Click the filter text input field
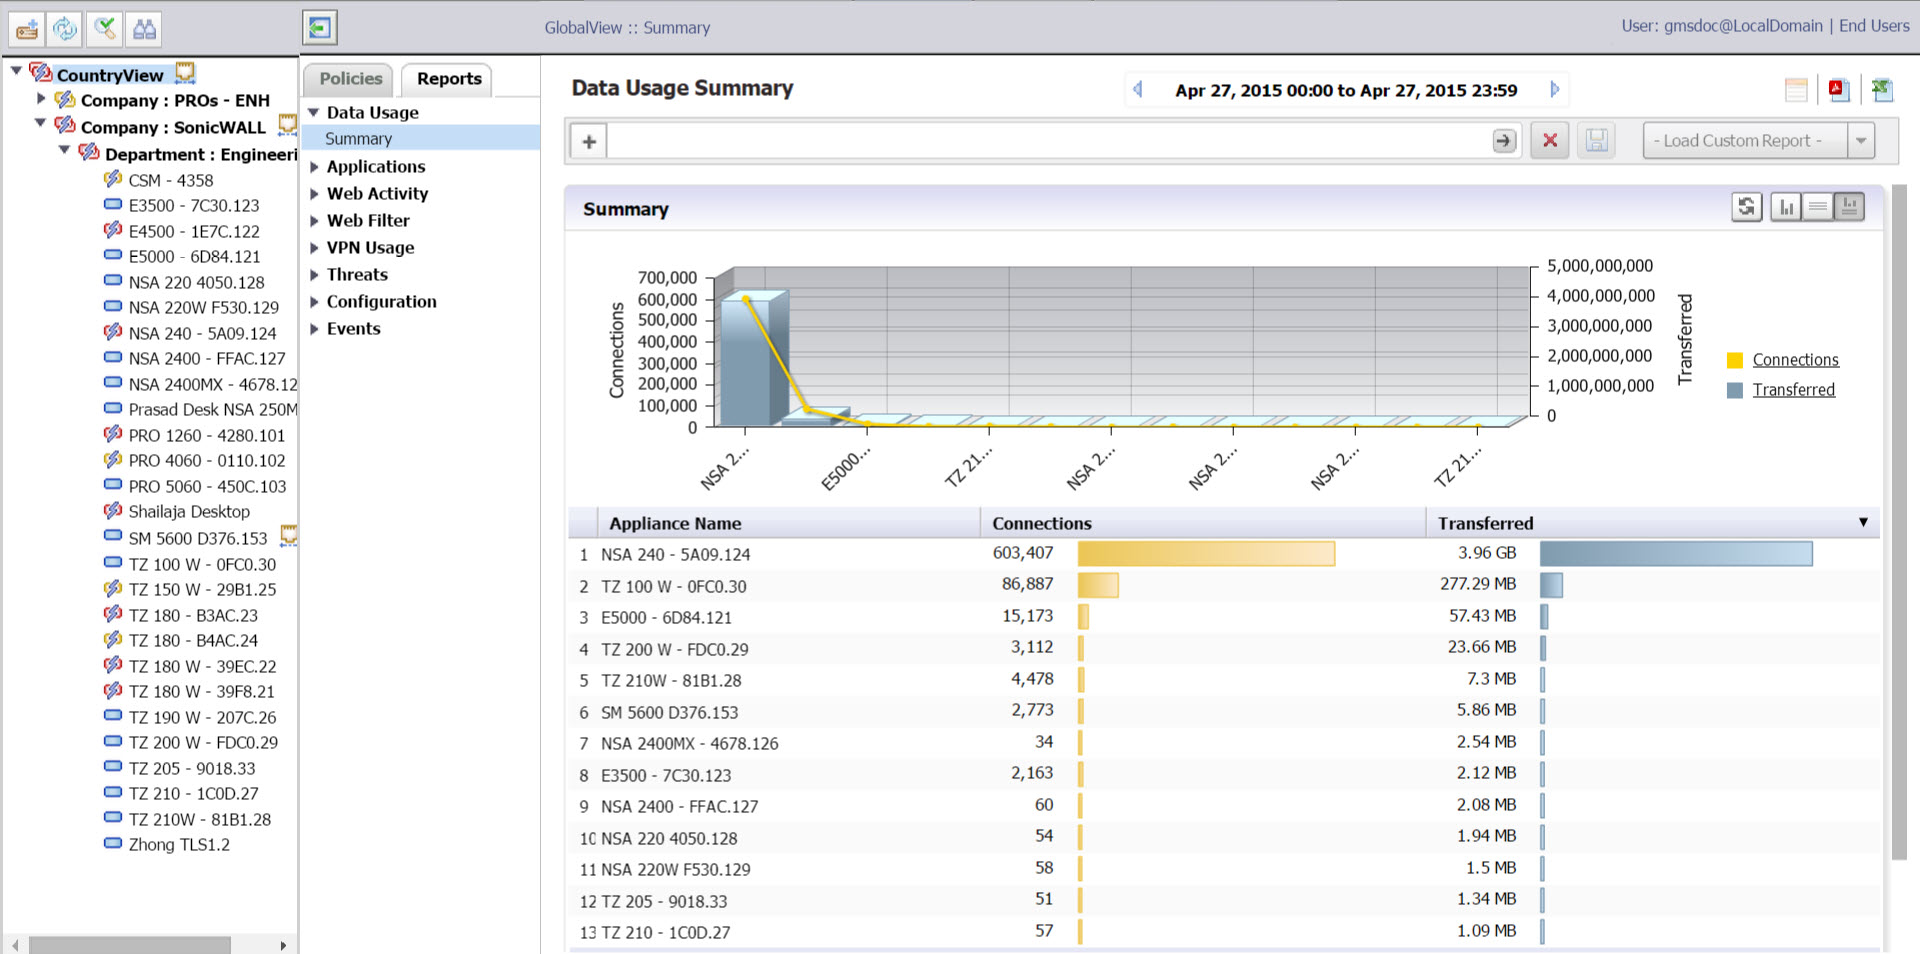 pos(1048,141)
